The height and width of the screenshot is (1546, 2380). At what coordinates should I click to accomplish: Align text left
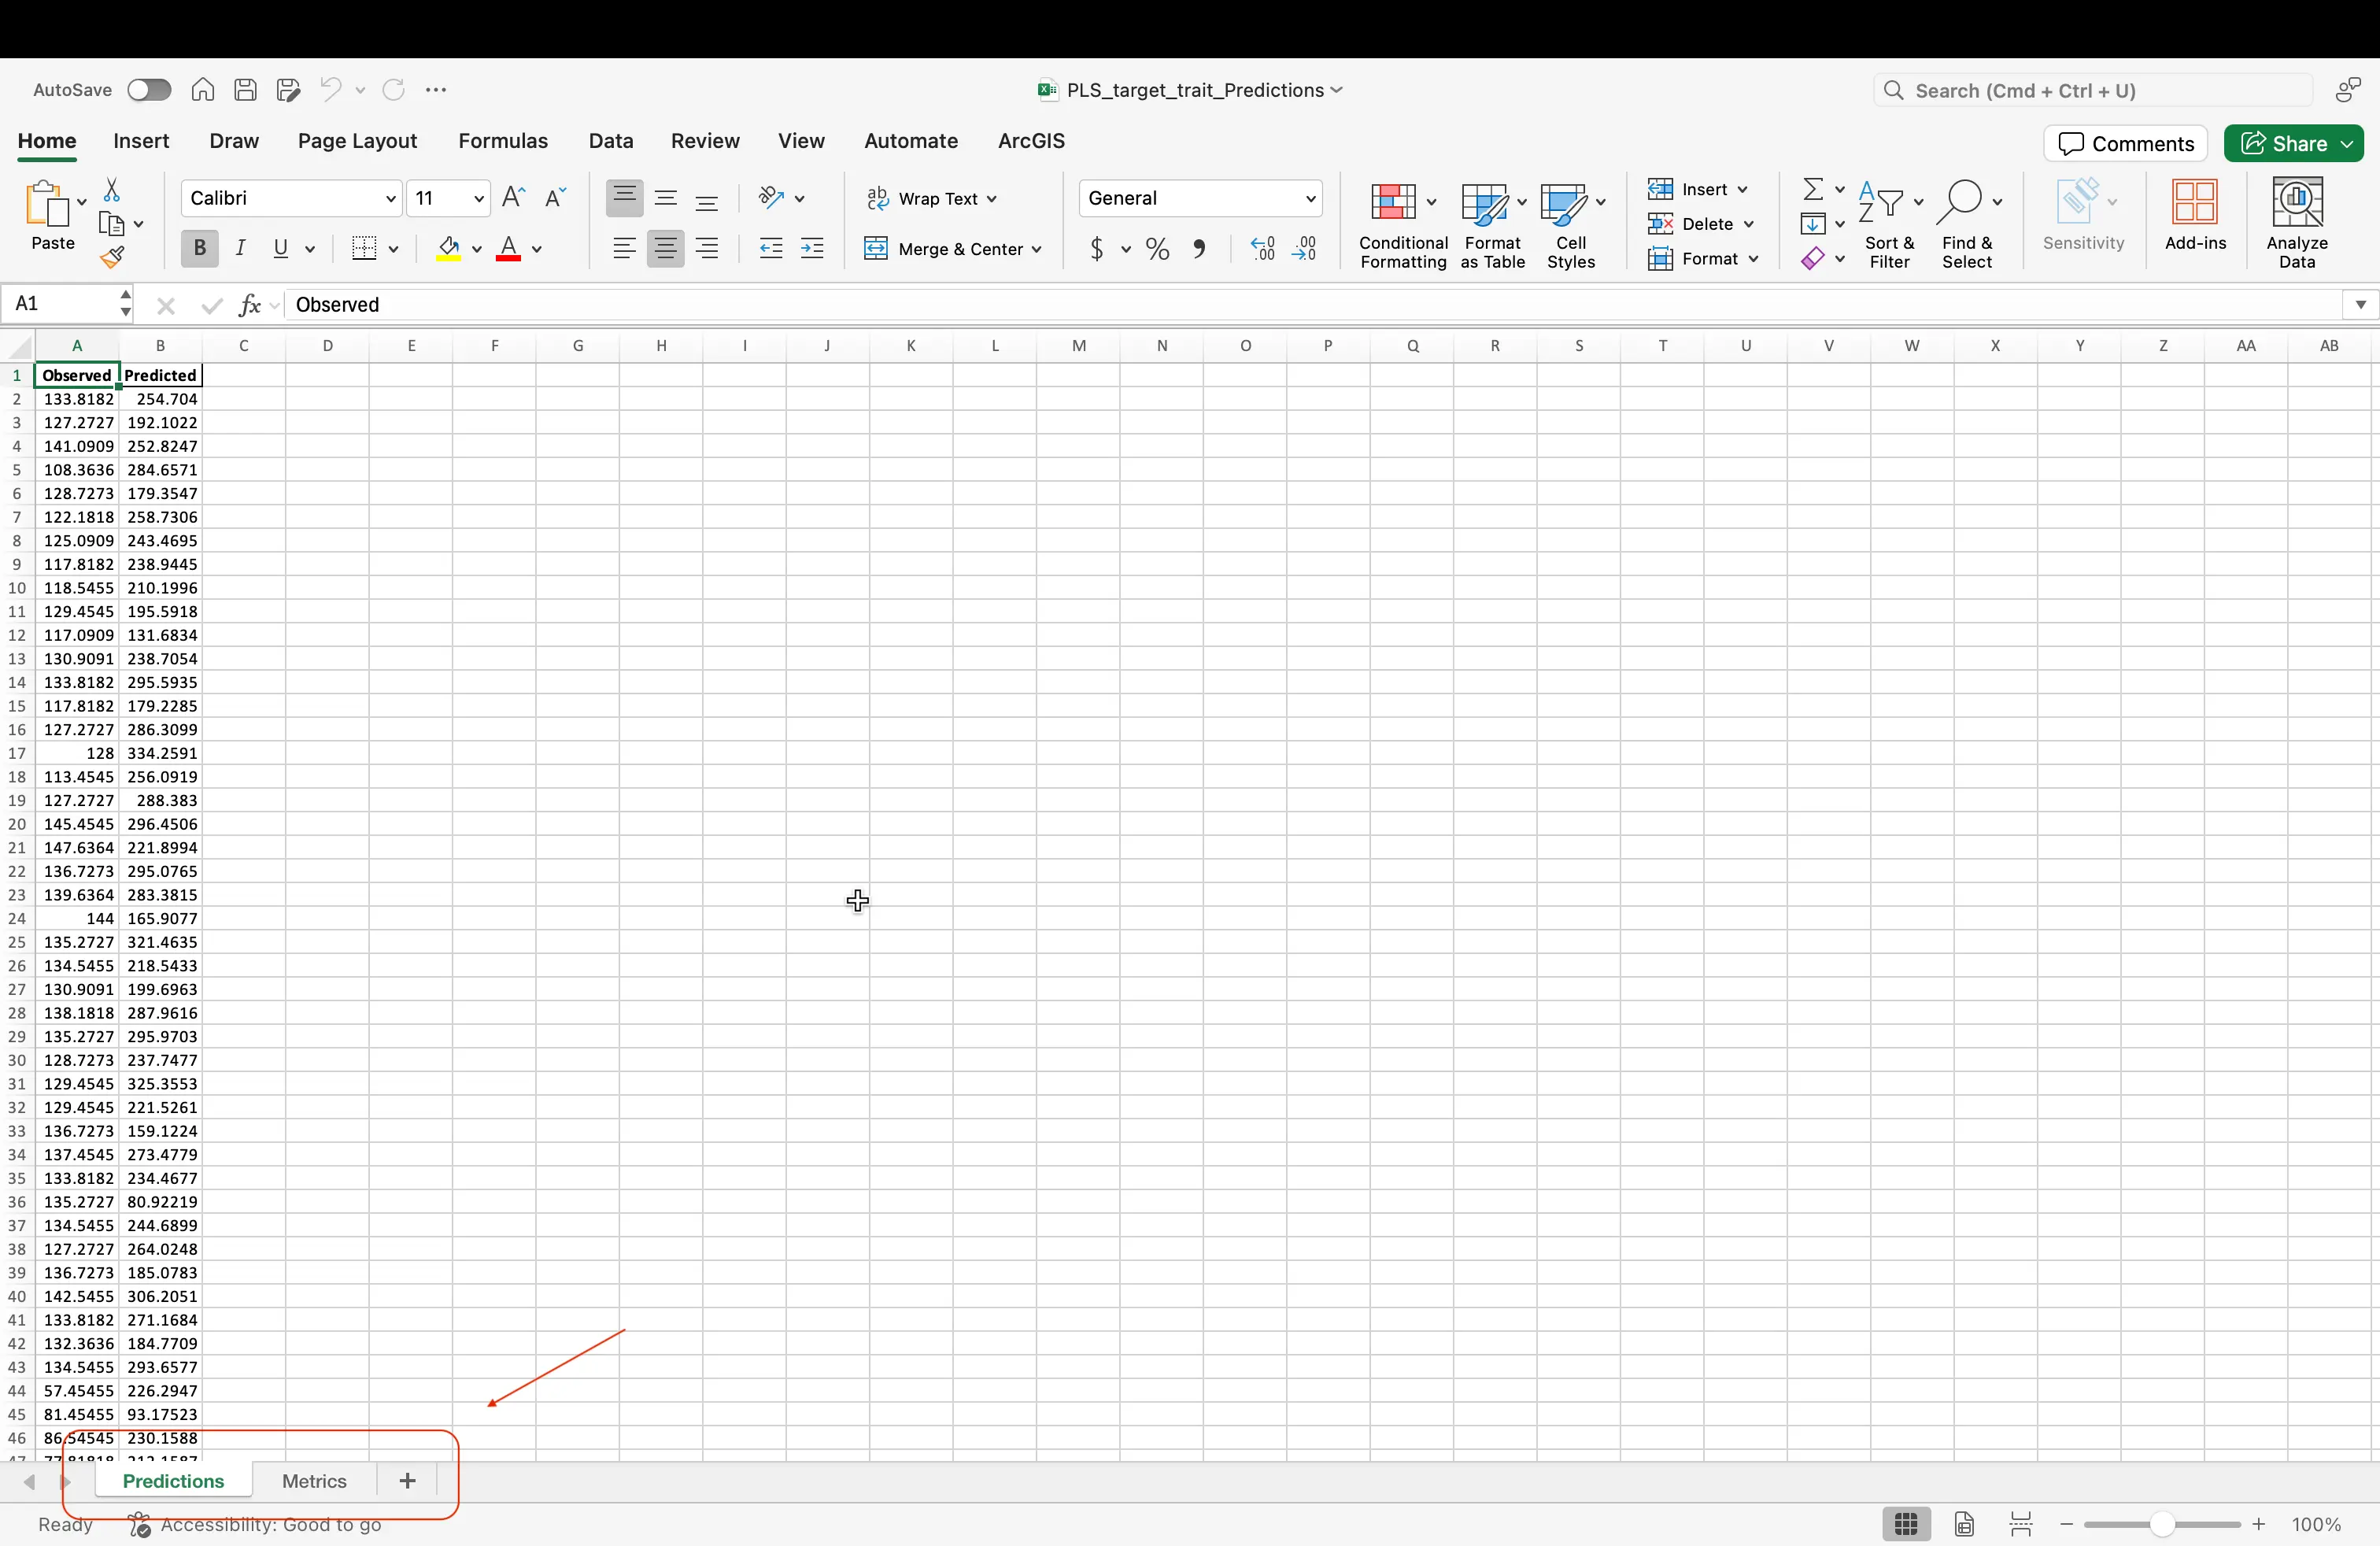(625, 248)
